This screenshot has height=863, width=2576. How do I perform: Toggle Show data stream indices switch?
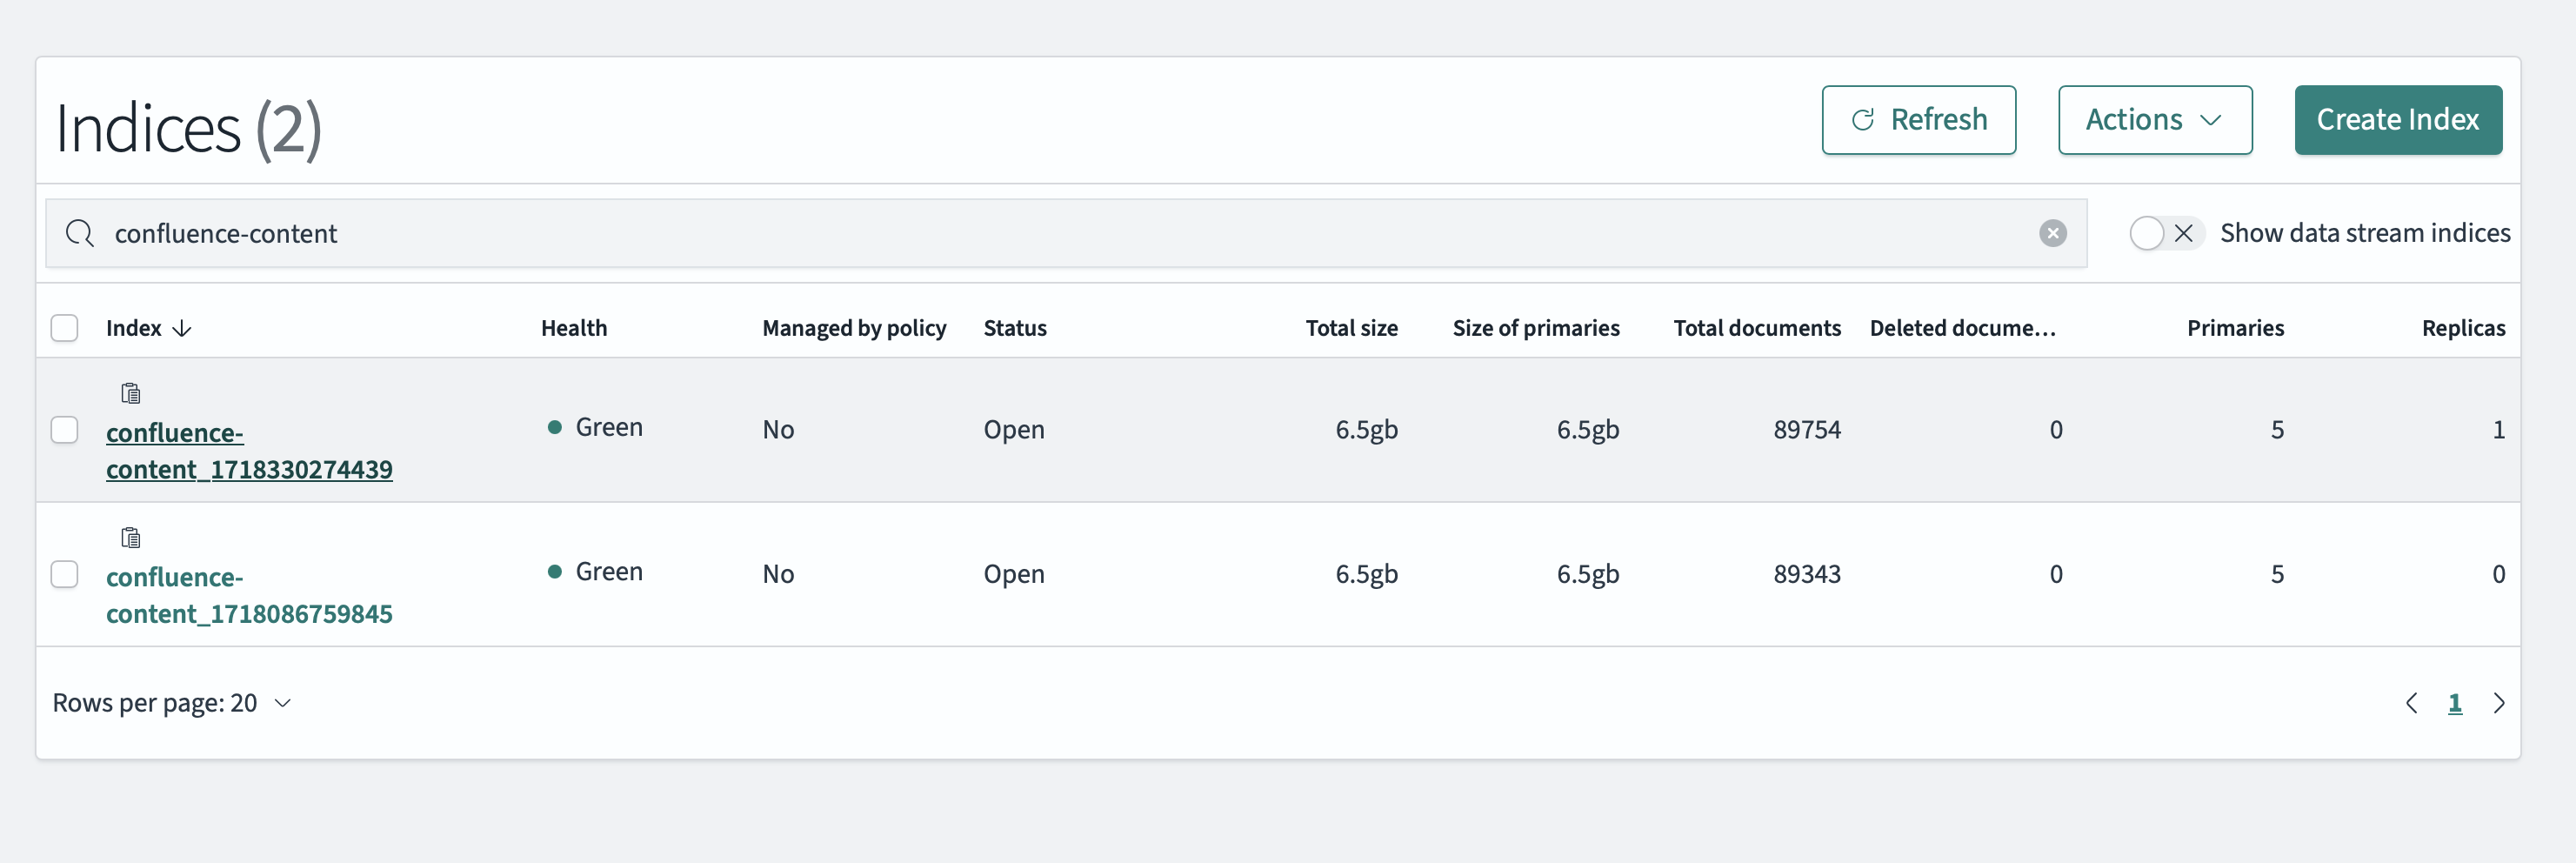(2164, 233)
